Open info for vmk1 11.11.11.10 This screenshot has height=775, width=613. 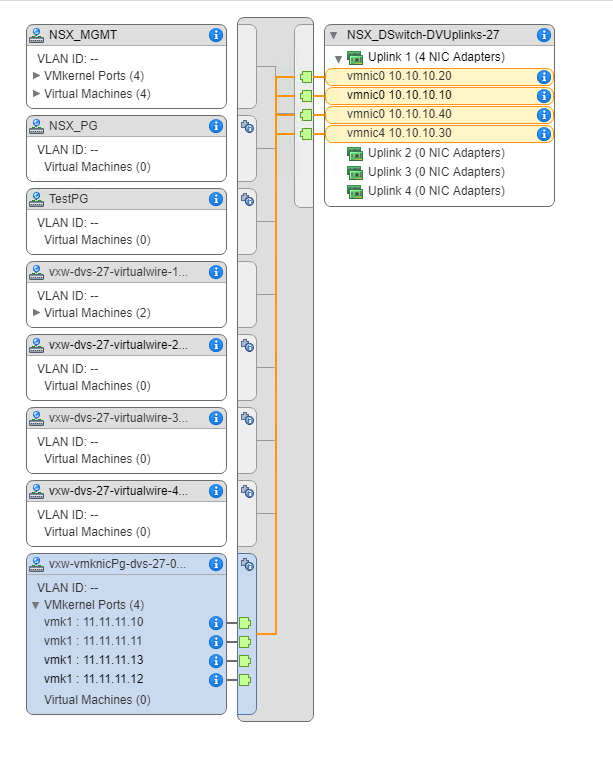[216, 623]
